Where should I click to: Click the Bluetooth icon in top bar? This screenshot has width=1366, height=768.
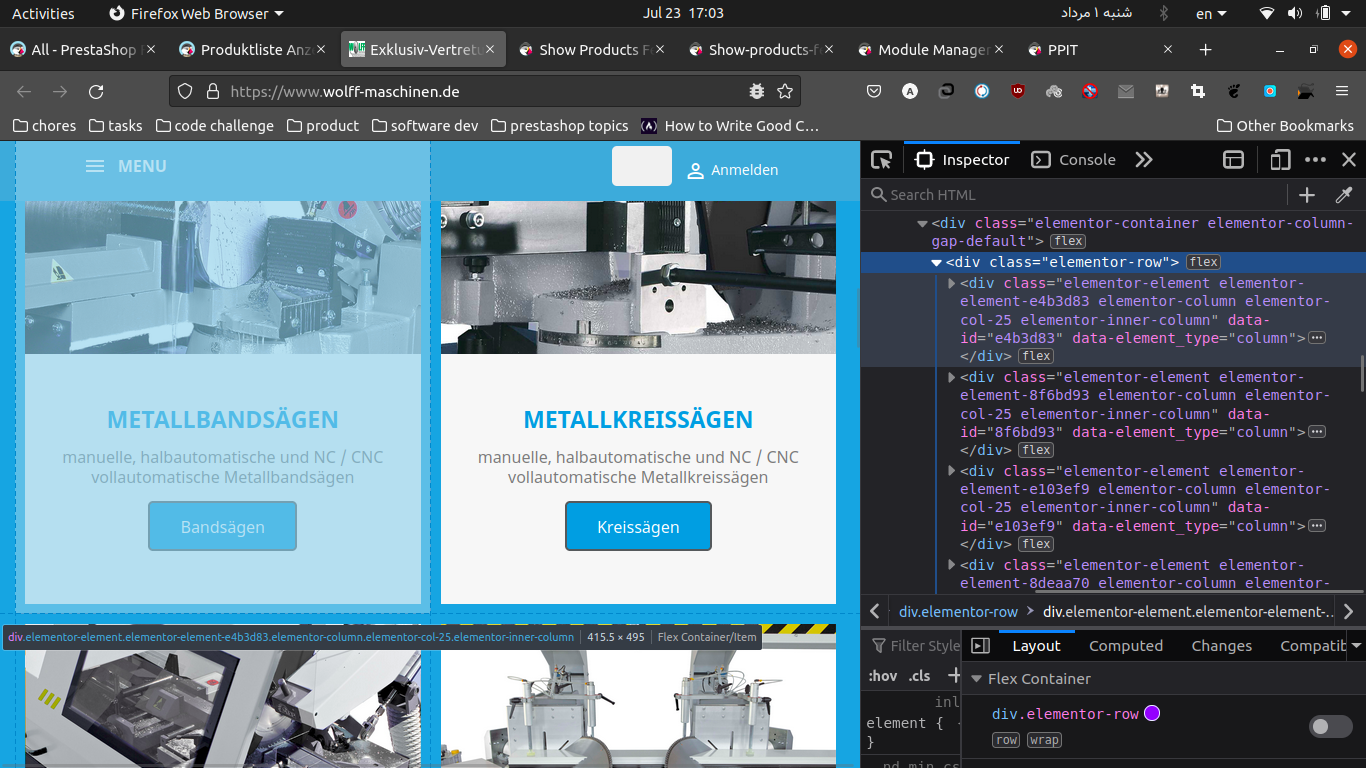tap(1163, 13)
